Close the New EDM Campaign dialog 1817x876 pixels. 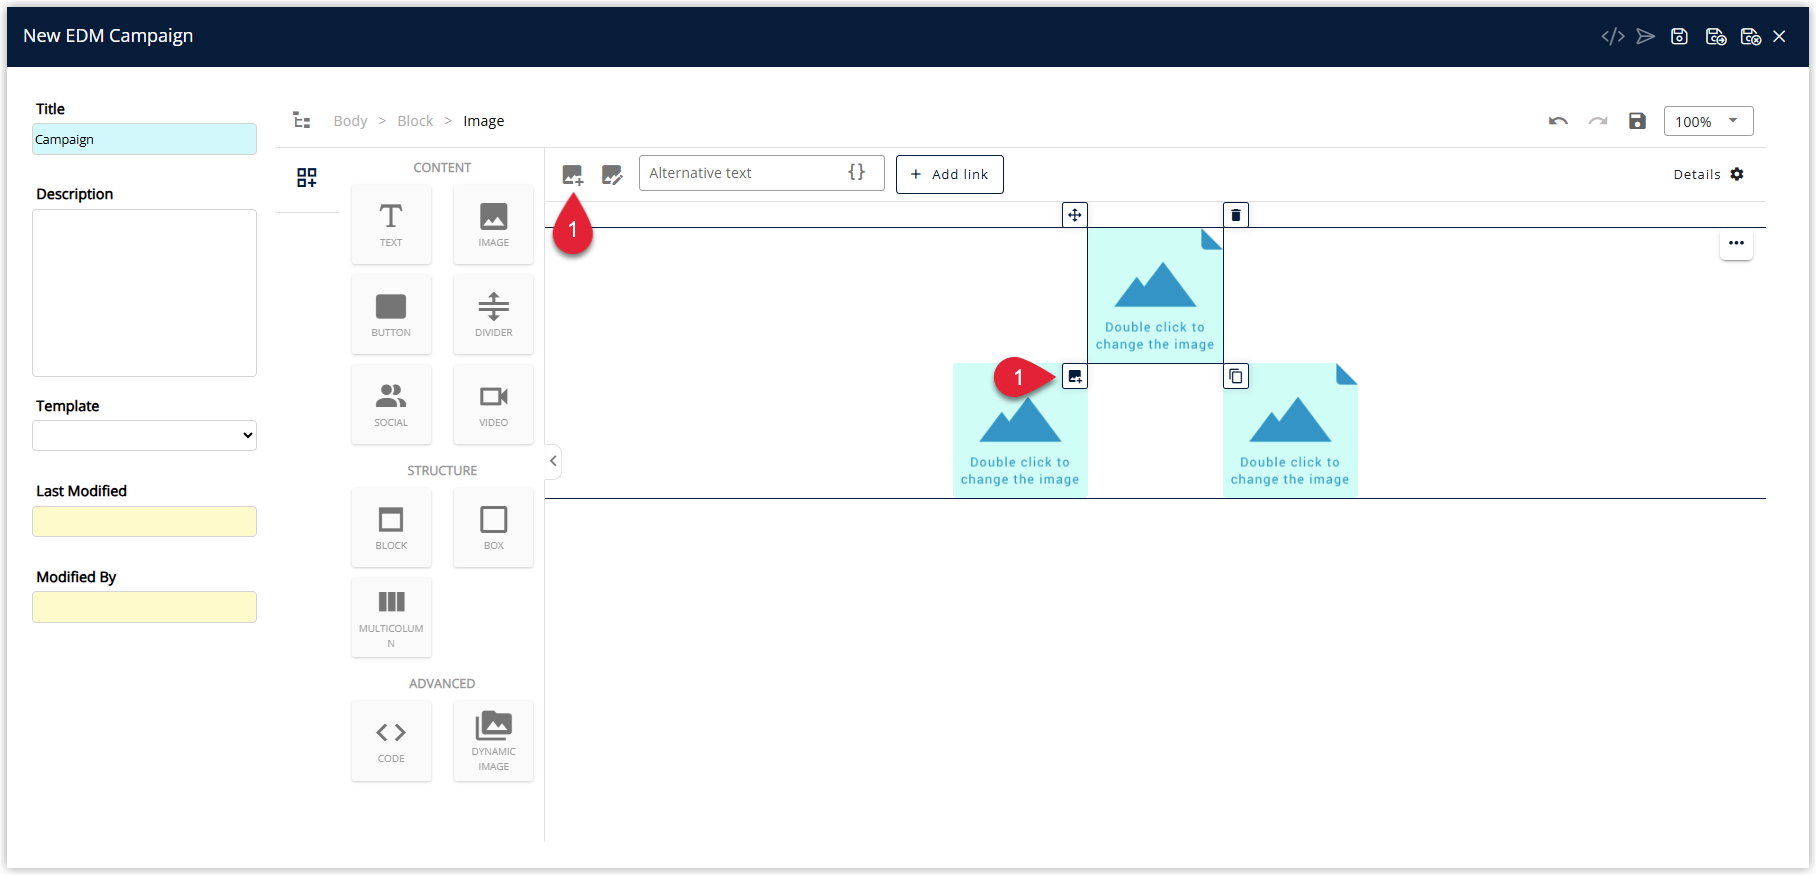[1779, 37]
